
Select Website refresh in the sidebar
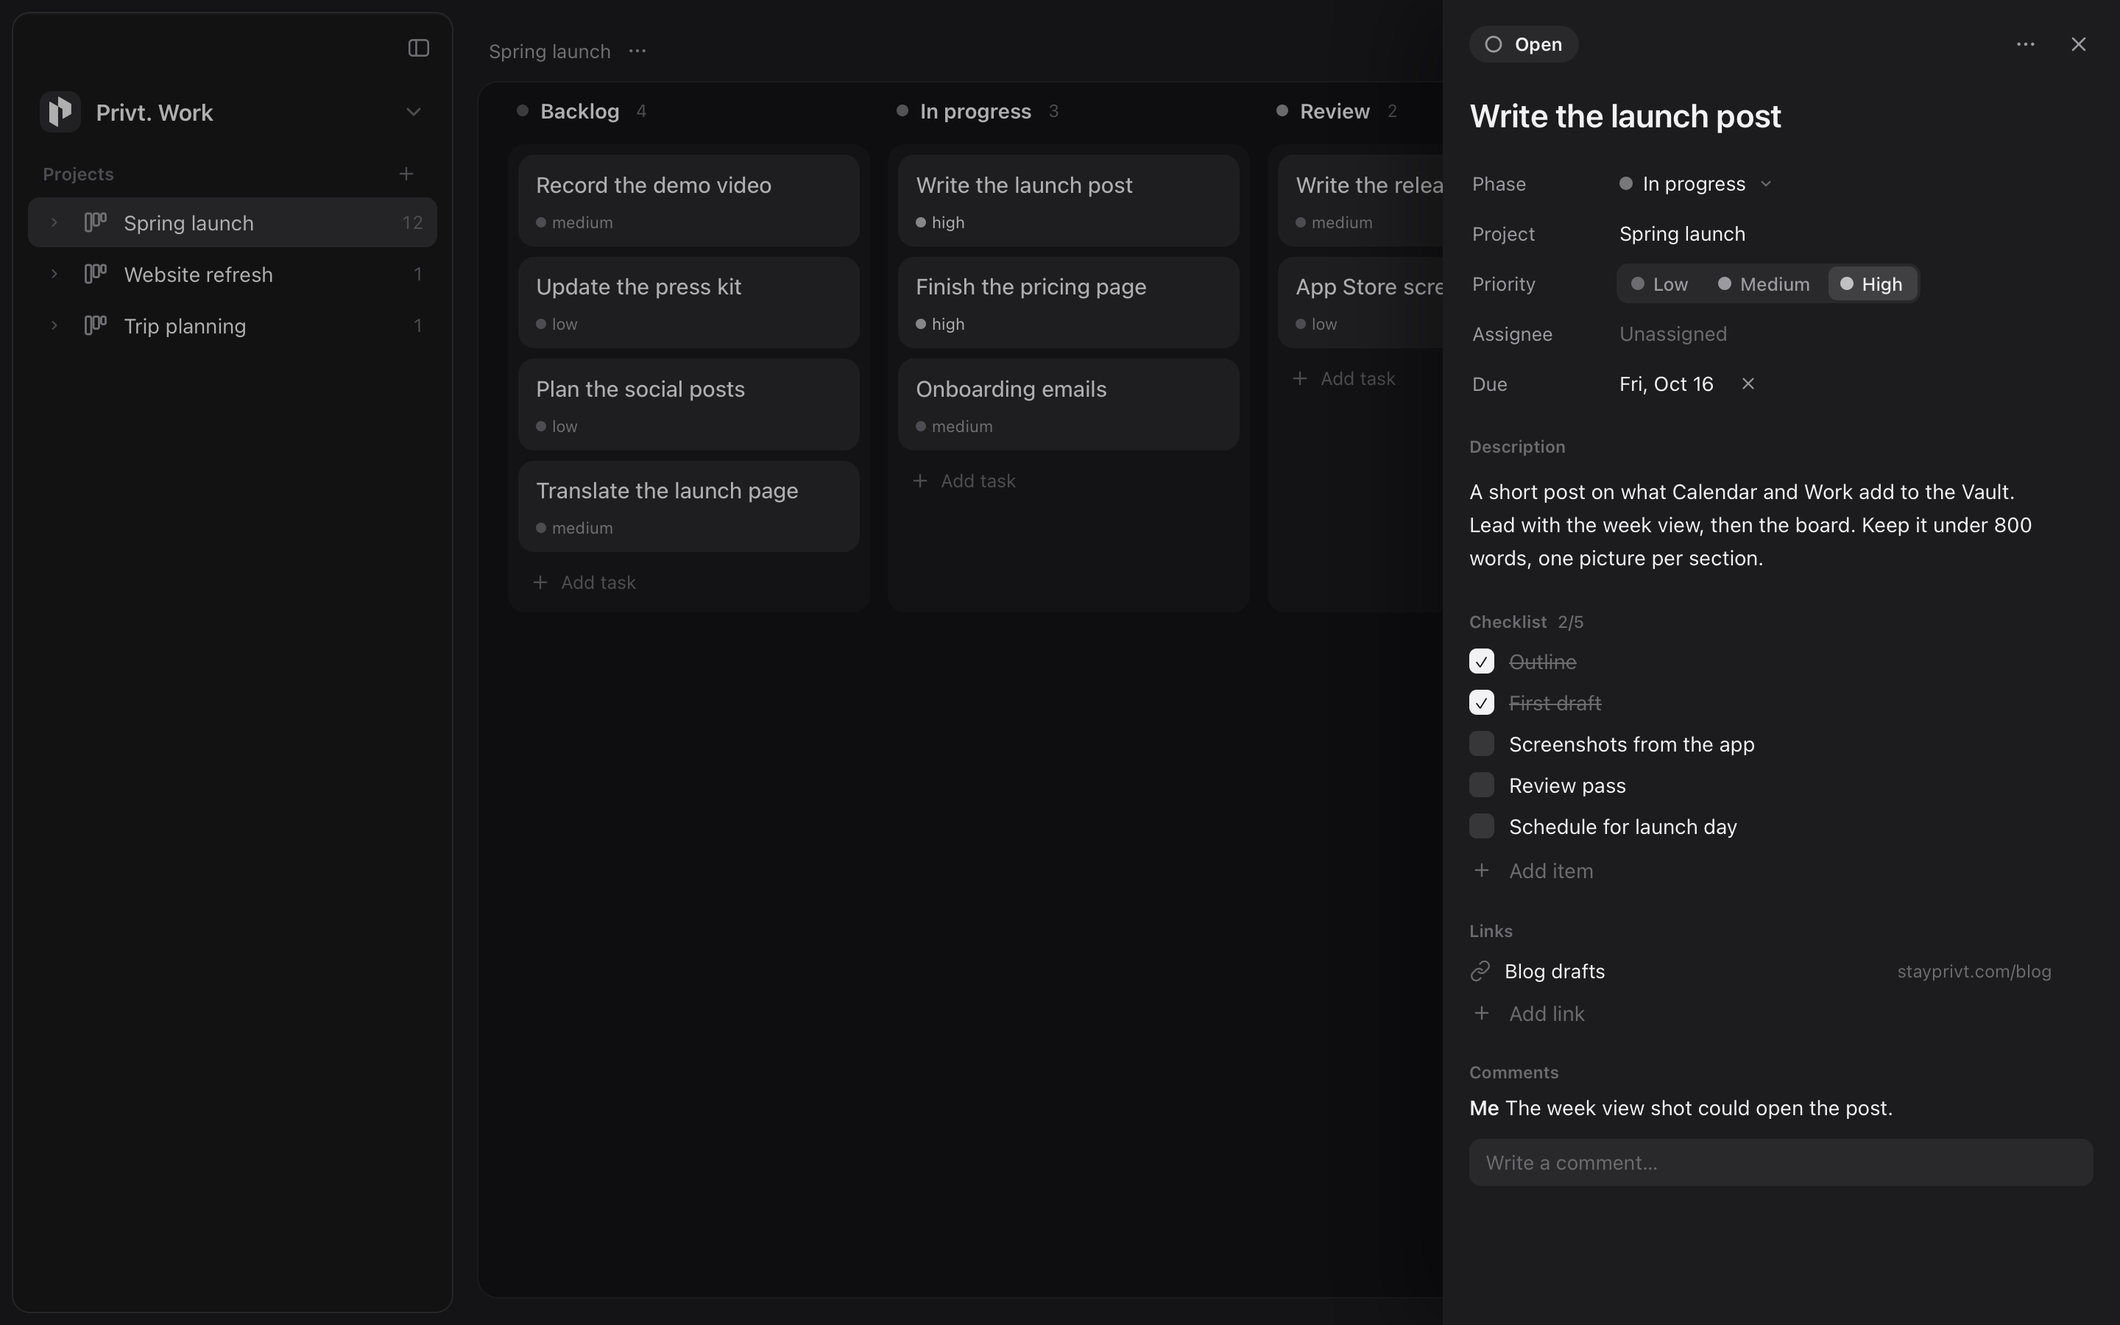pyautogui.click(x=232, y=274)
